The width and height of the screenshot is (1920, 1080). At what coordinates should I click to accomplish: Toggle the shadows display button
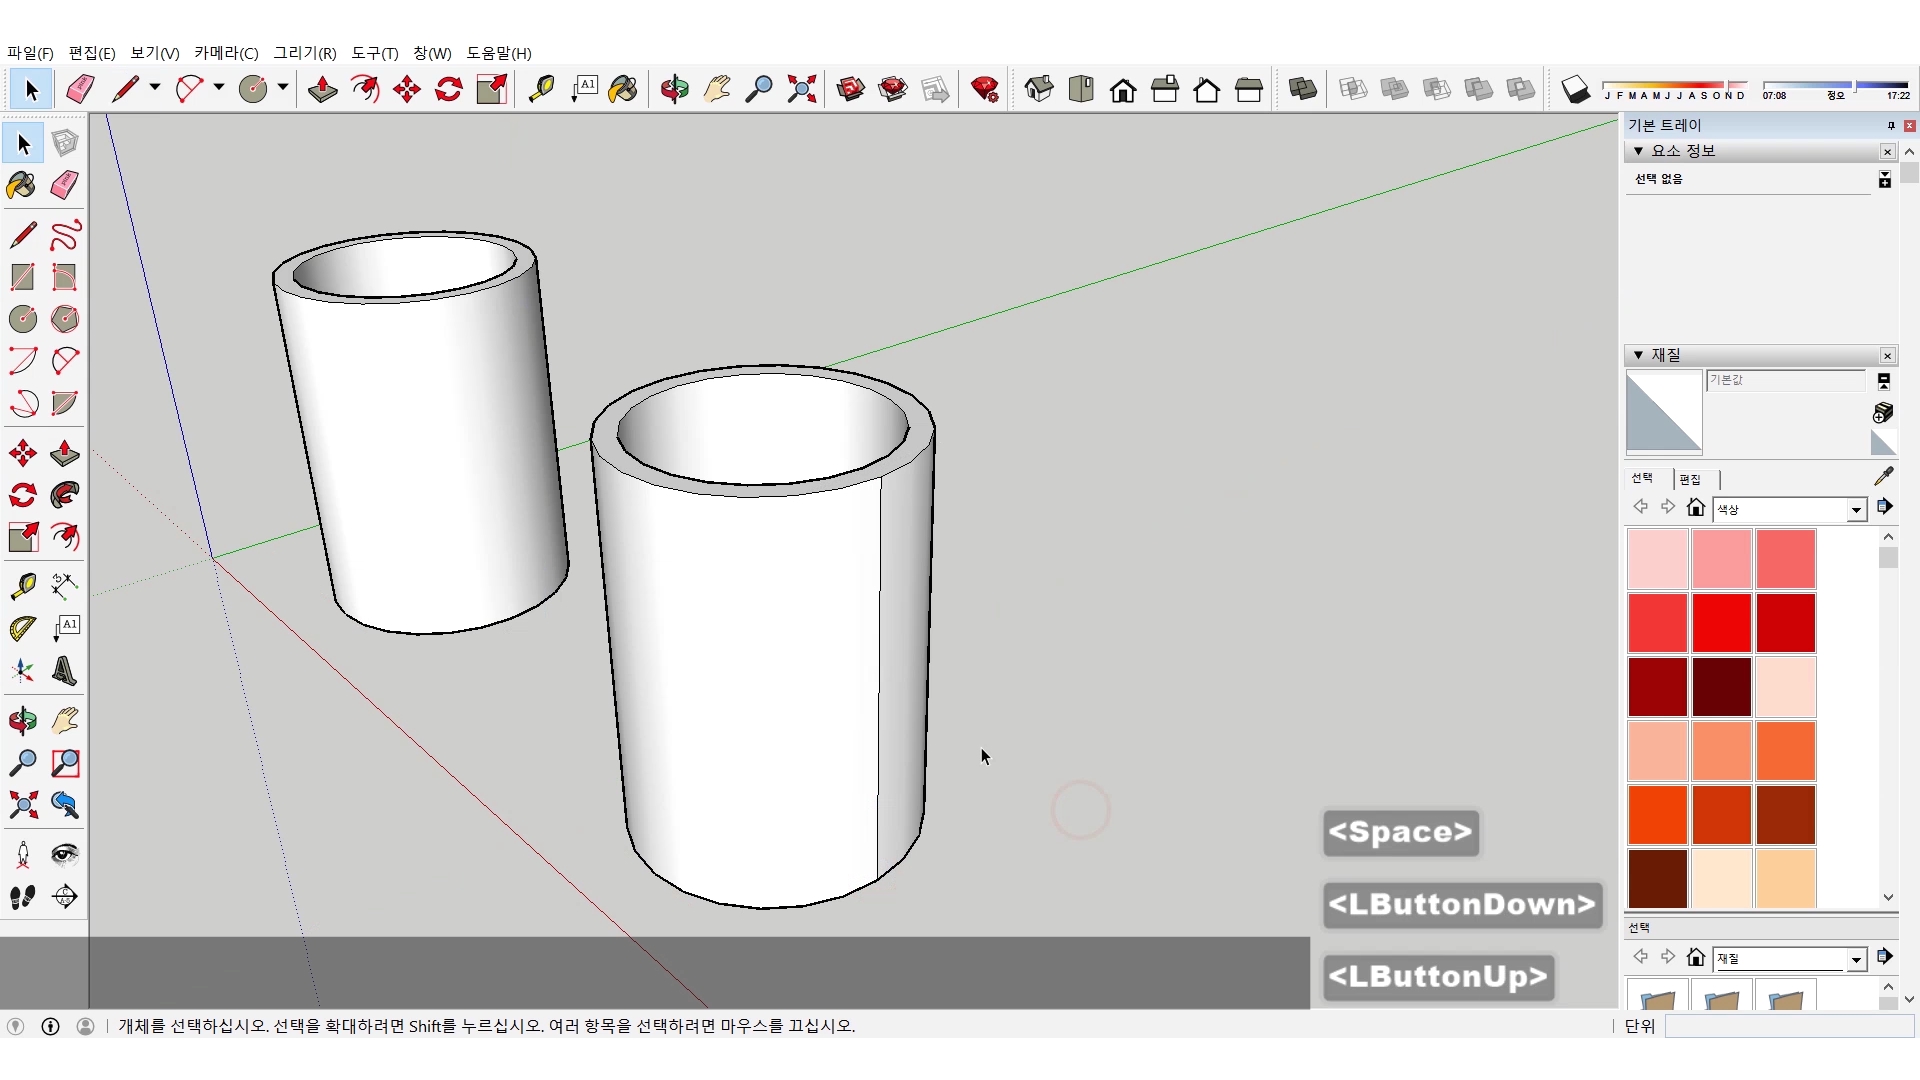pyautogui.click(x=1575, y=90)
